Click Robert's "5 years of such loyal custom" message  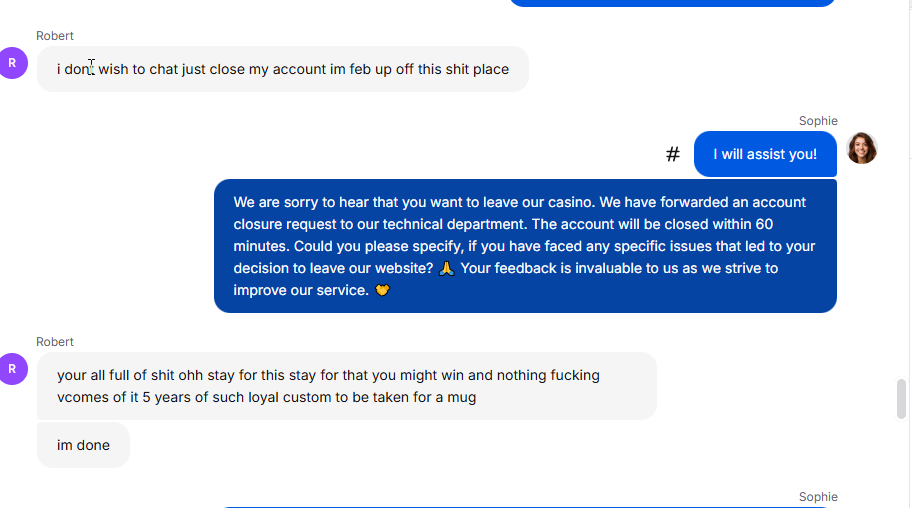[347, 386]
